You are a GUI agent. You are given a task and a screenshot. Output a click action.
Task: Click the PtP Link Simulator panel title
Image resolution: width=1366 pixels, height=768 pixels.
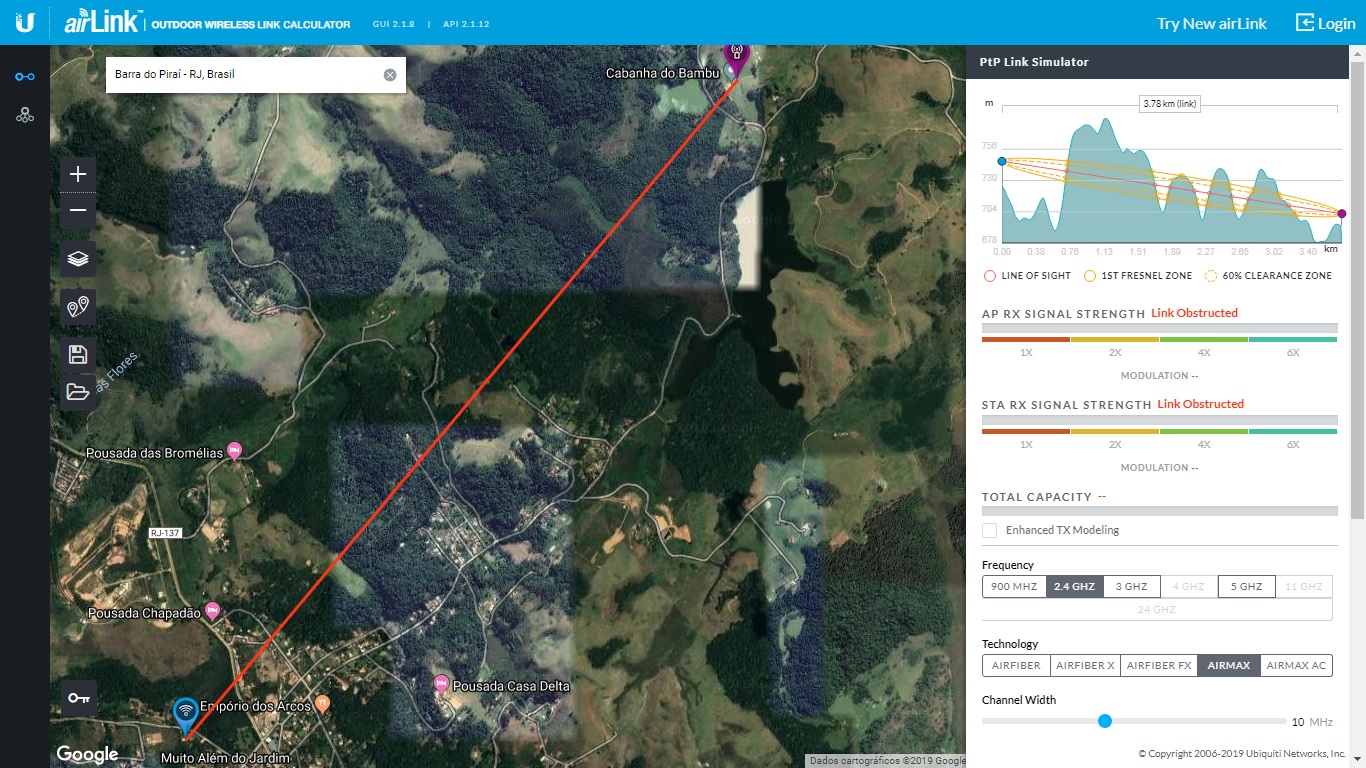point(1034,62)
